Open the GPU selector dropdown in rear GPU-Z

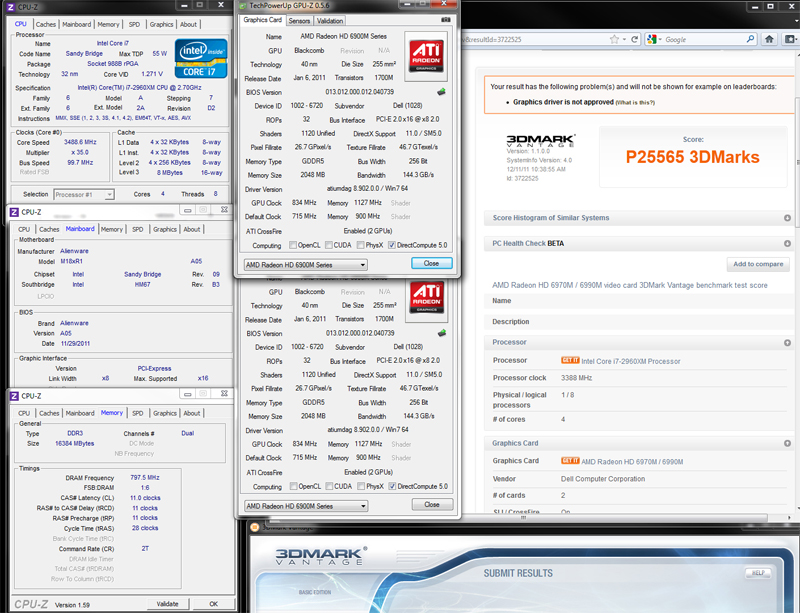click(x=306, y=506)
